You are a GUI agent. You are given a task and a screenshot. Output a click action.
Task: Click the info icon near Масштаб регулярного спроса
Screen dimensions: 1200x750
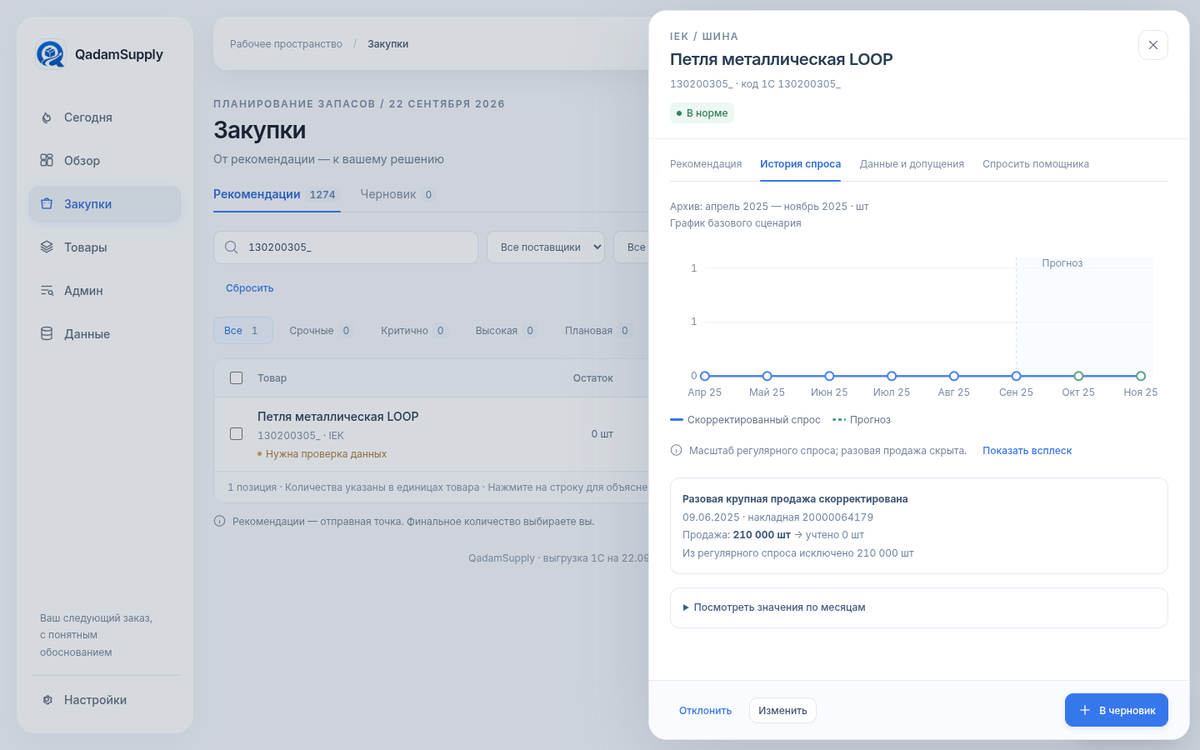coord(676,451)
